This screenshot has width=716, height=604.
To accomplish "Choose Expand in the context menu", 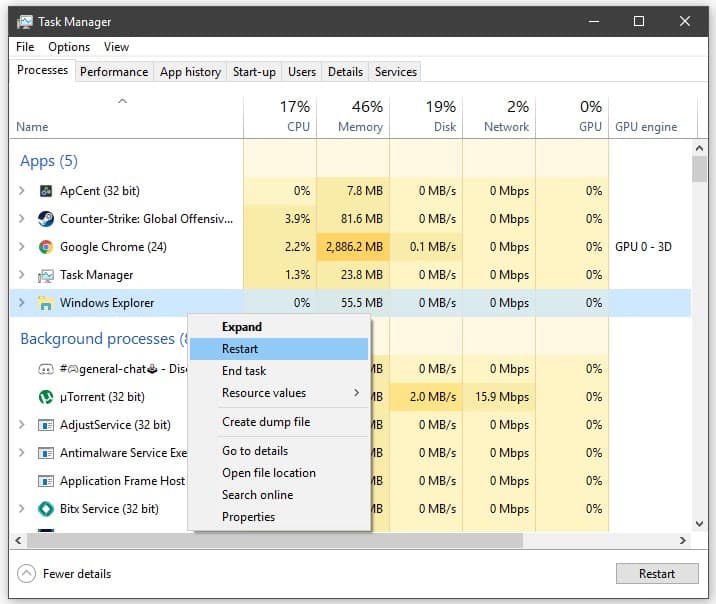I will [x=279, y=327].
